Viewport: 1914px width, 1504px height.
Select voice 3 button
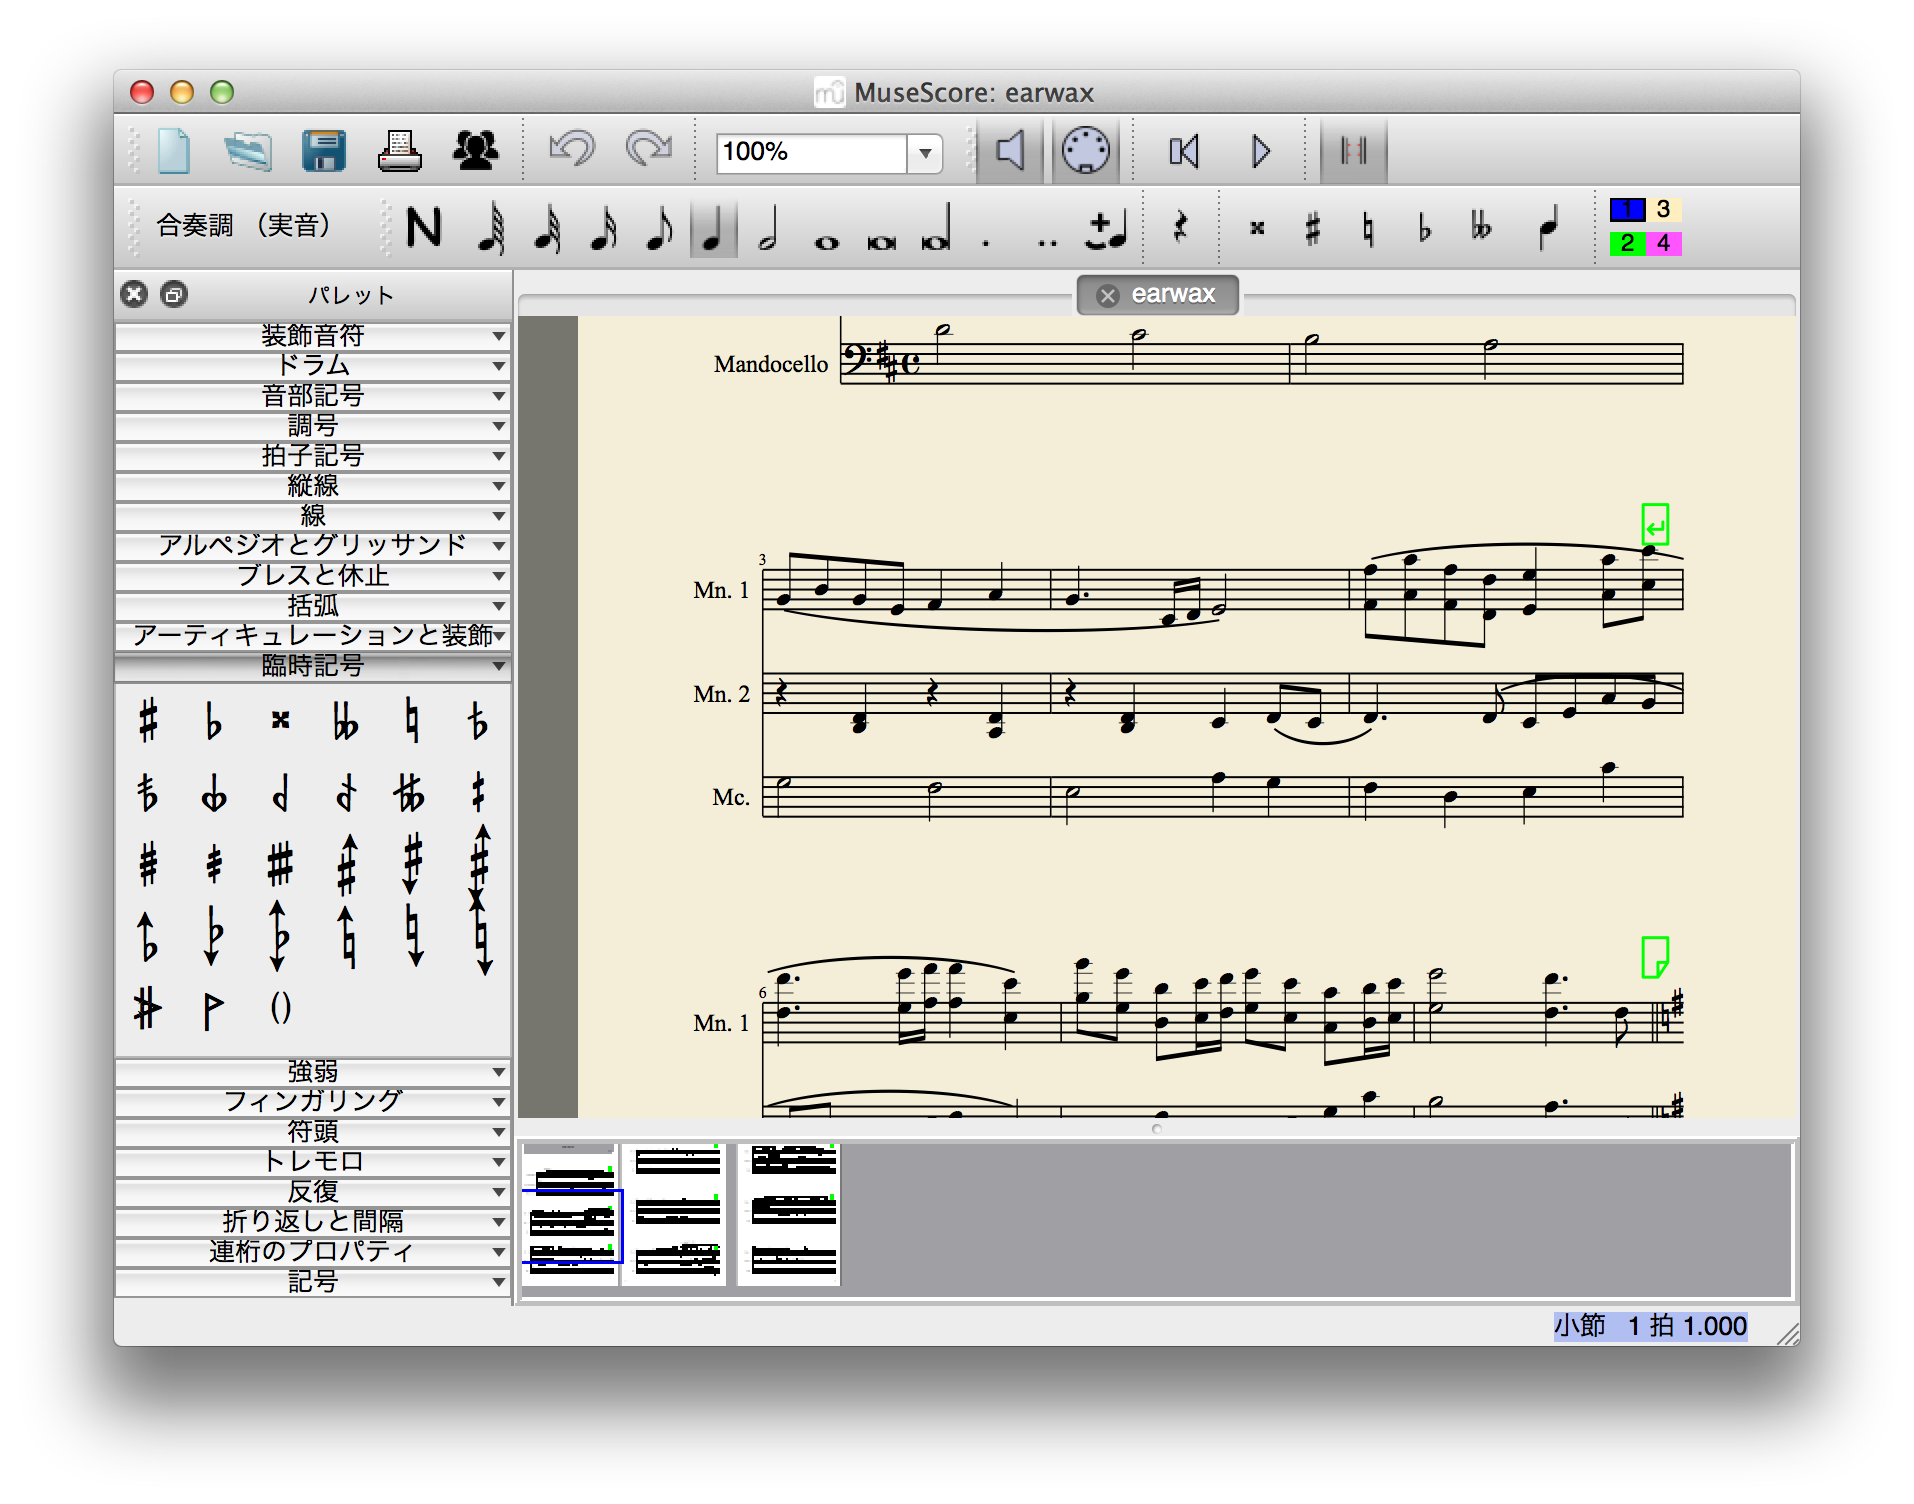coord(1663,210)
